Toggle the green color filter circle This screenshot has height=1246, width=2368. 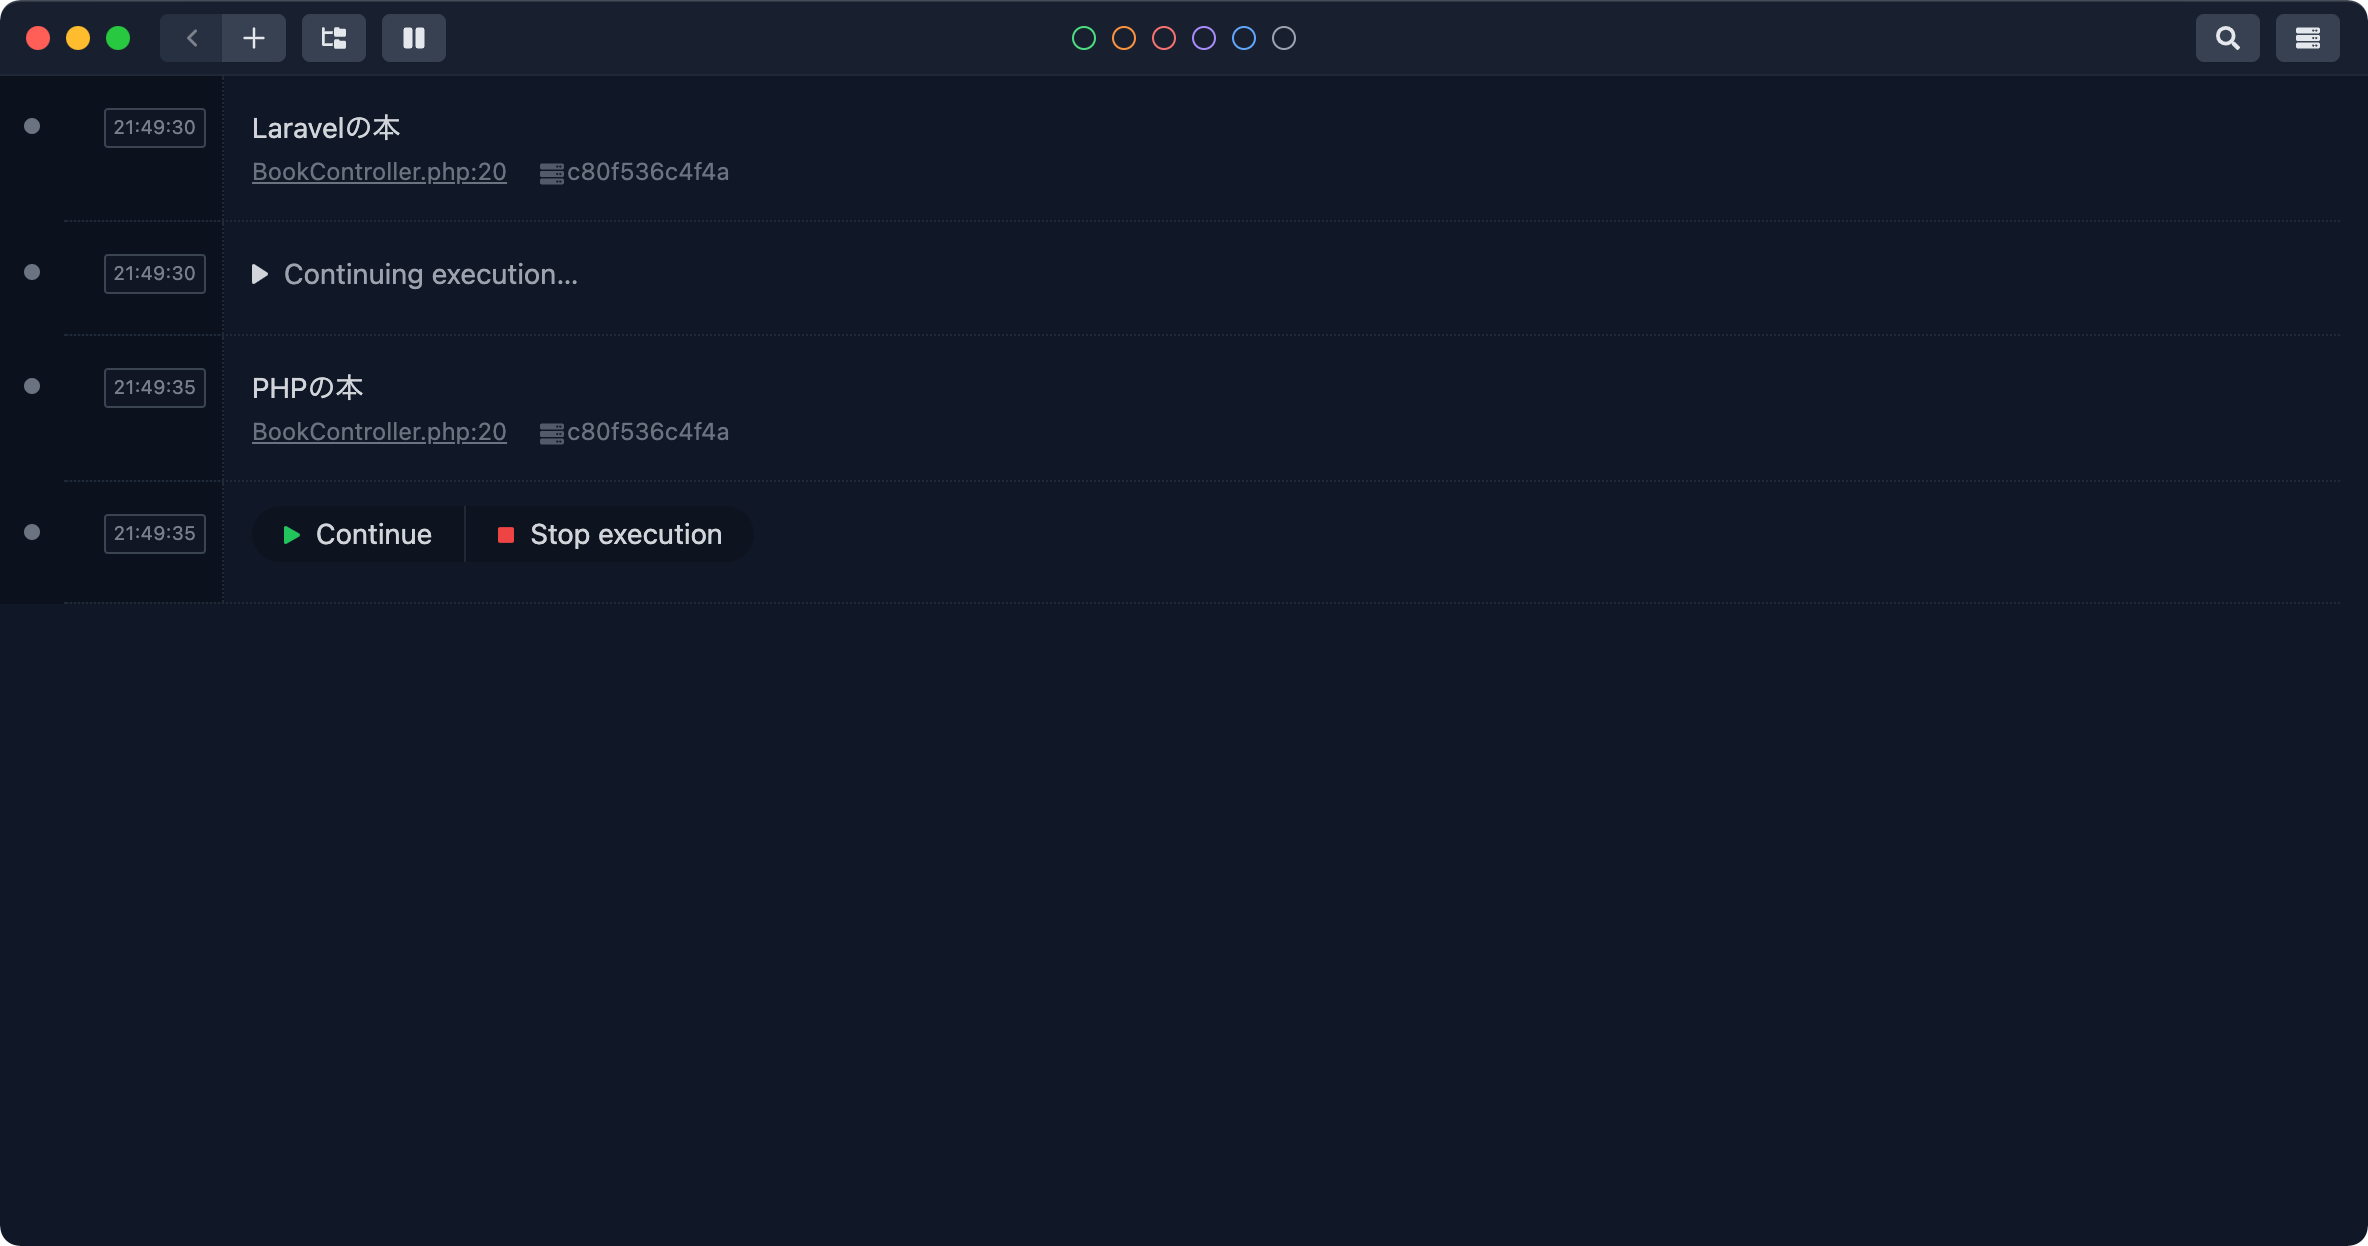point(1083,38)
